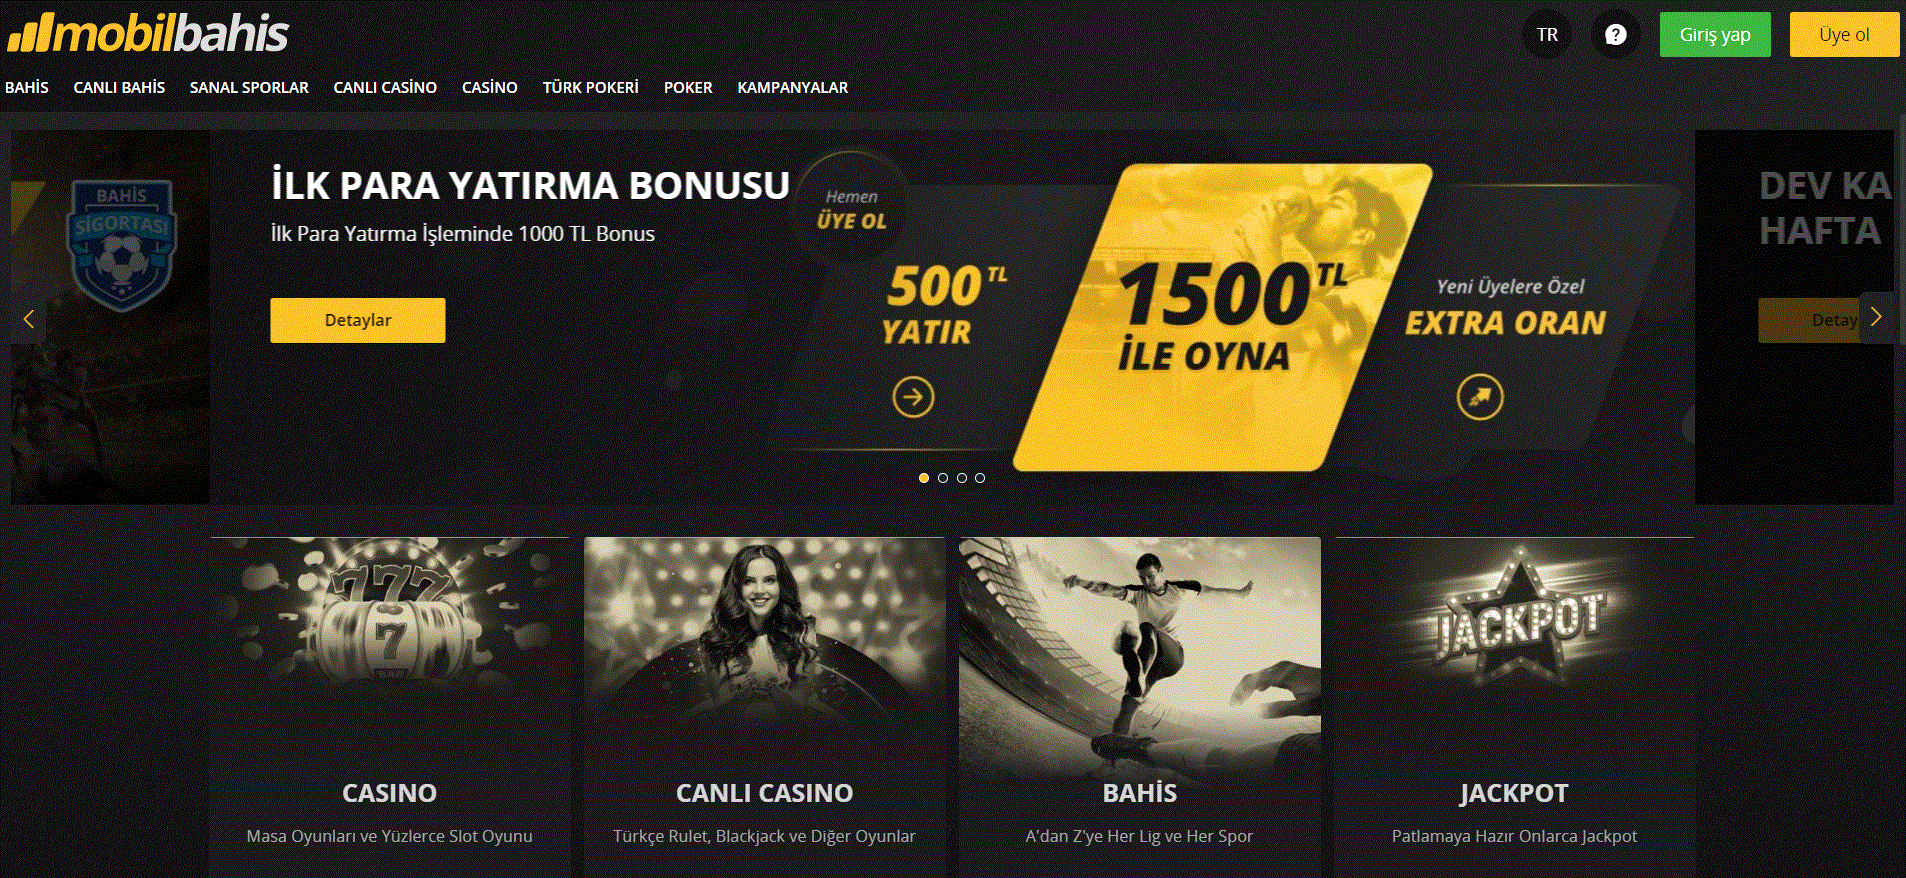This screenshot has height=878, width=1906.
Task: Click the Detaylar button on bonus banner
Action: pyautogui.click(x=358, y=320)
